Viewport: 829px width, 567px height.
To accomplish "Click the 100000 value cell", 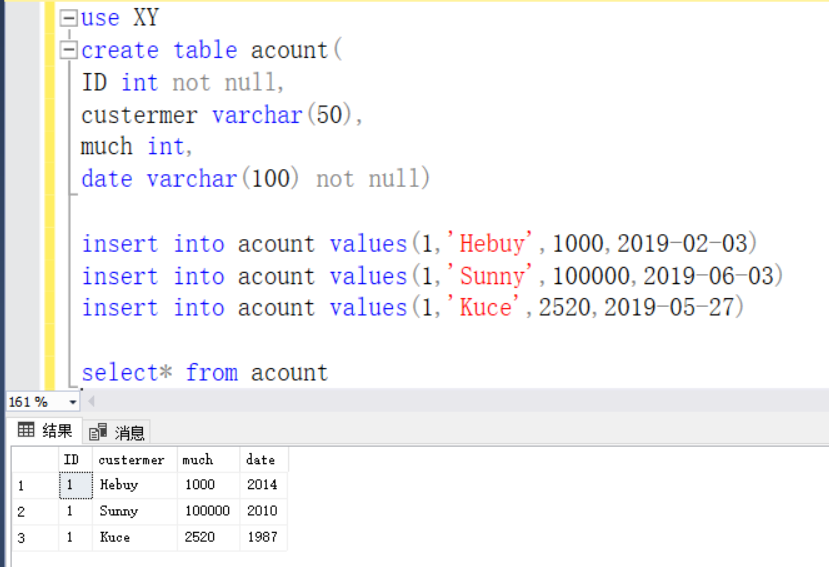I will 208,511.
